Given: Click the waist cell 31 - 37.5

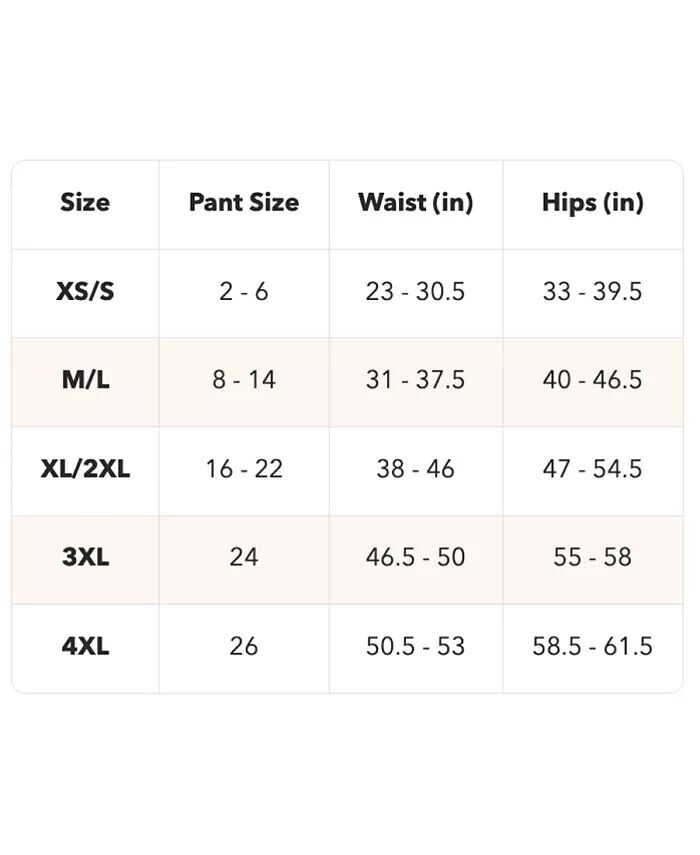Looking at the screenshot, I should click(x=415, y=380).
